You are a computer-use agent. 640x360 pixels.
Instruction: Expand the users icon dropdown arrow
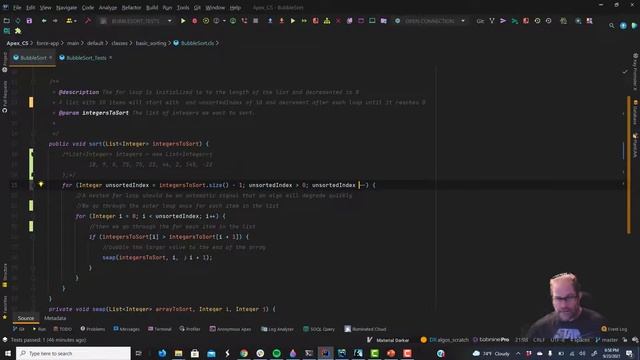76,21
